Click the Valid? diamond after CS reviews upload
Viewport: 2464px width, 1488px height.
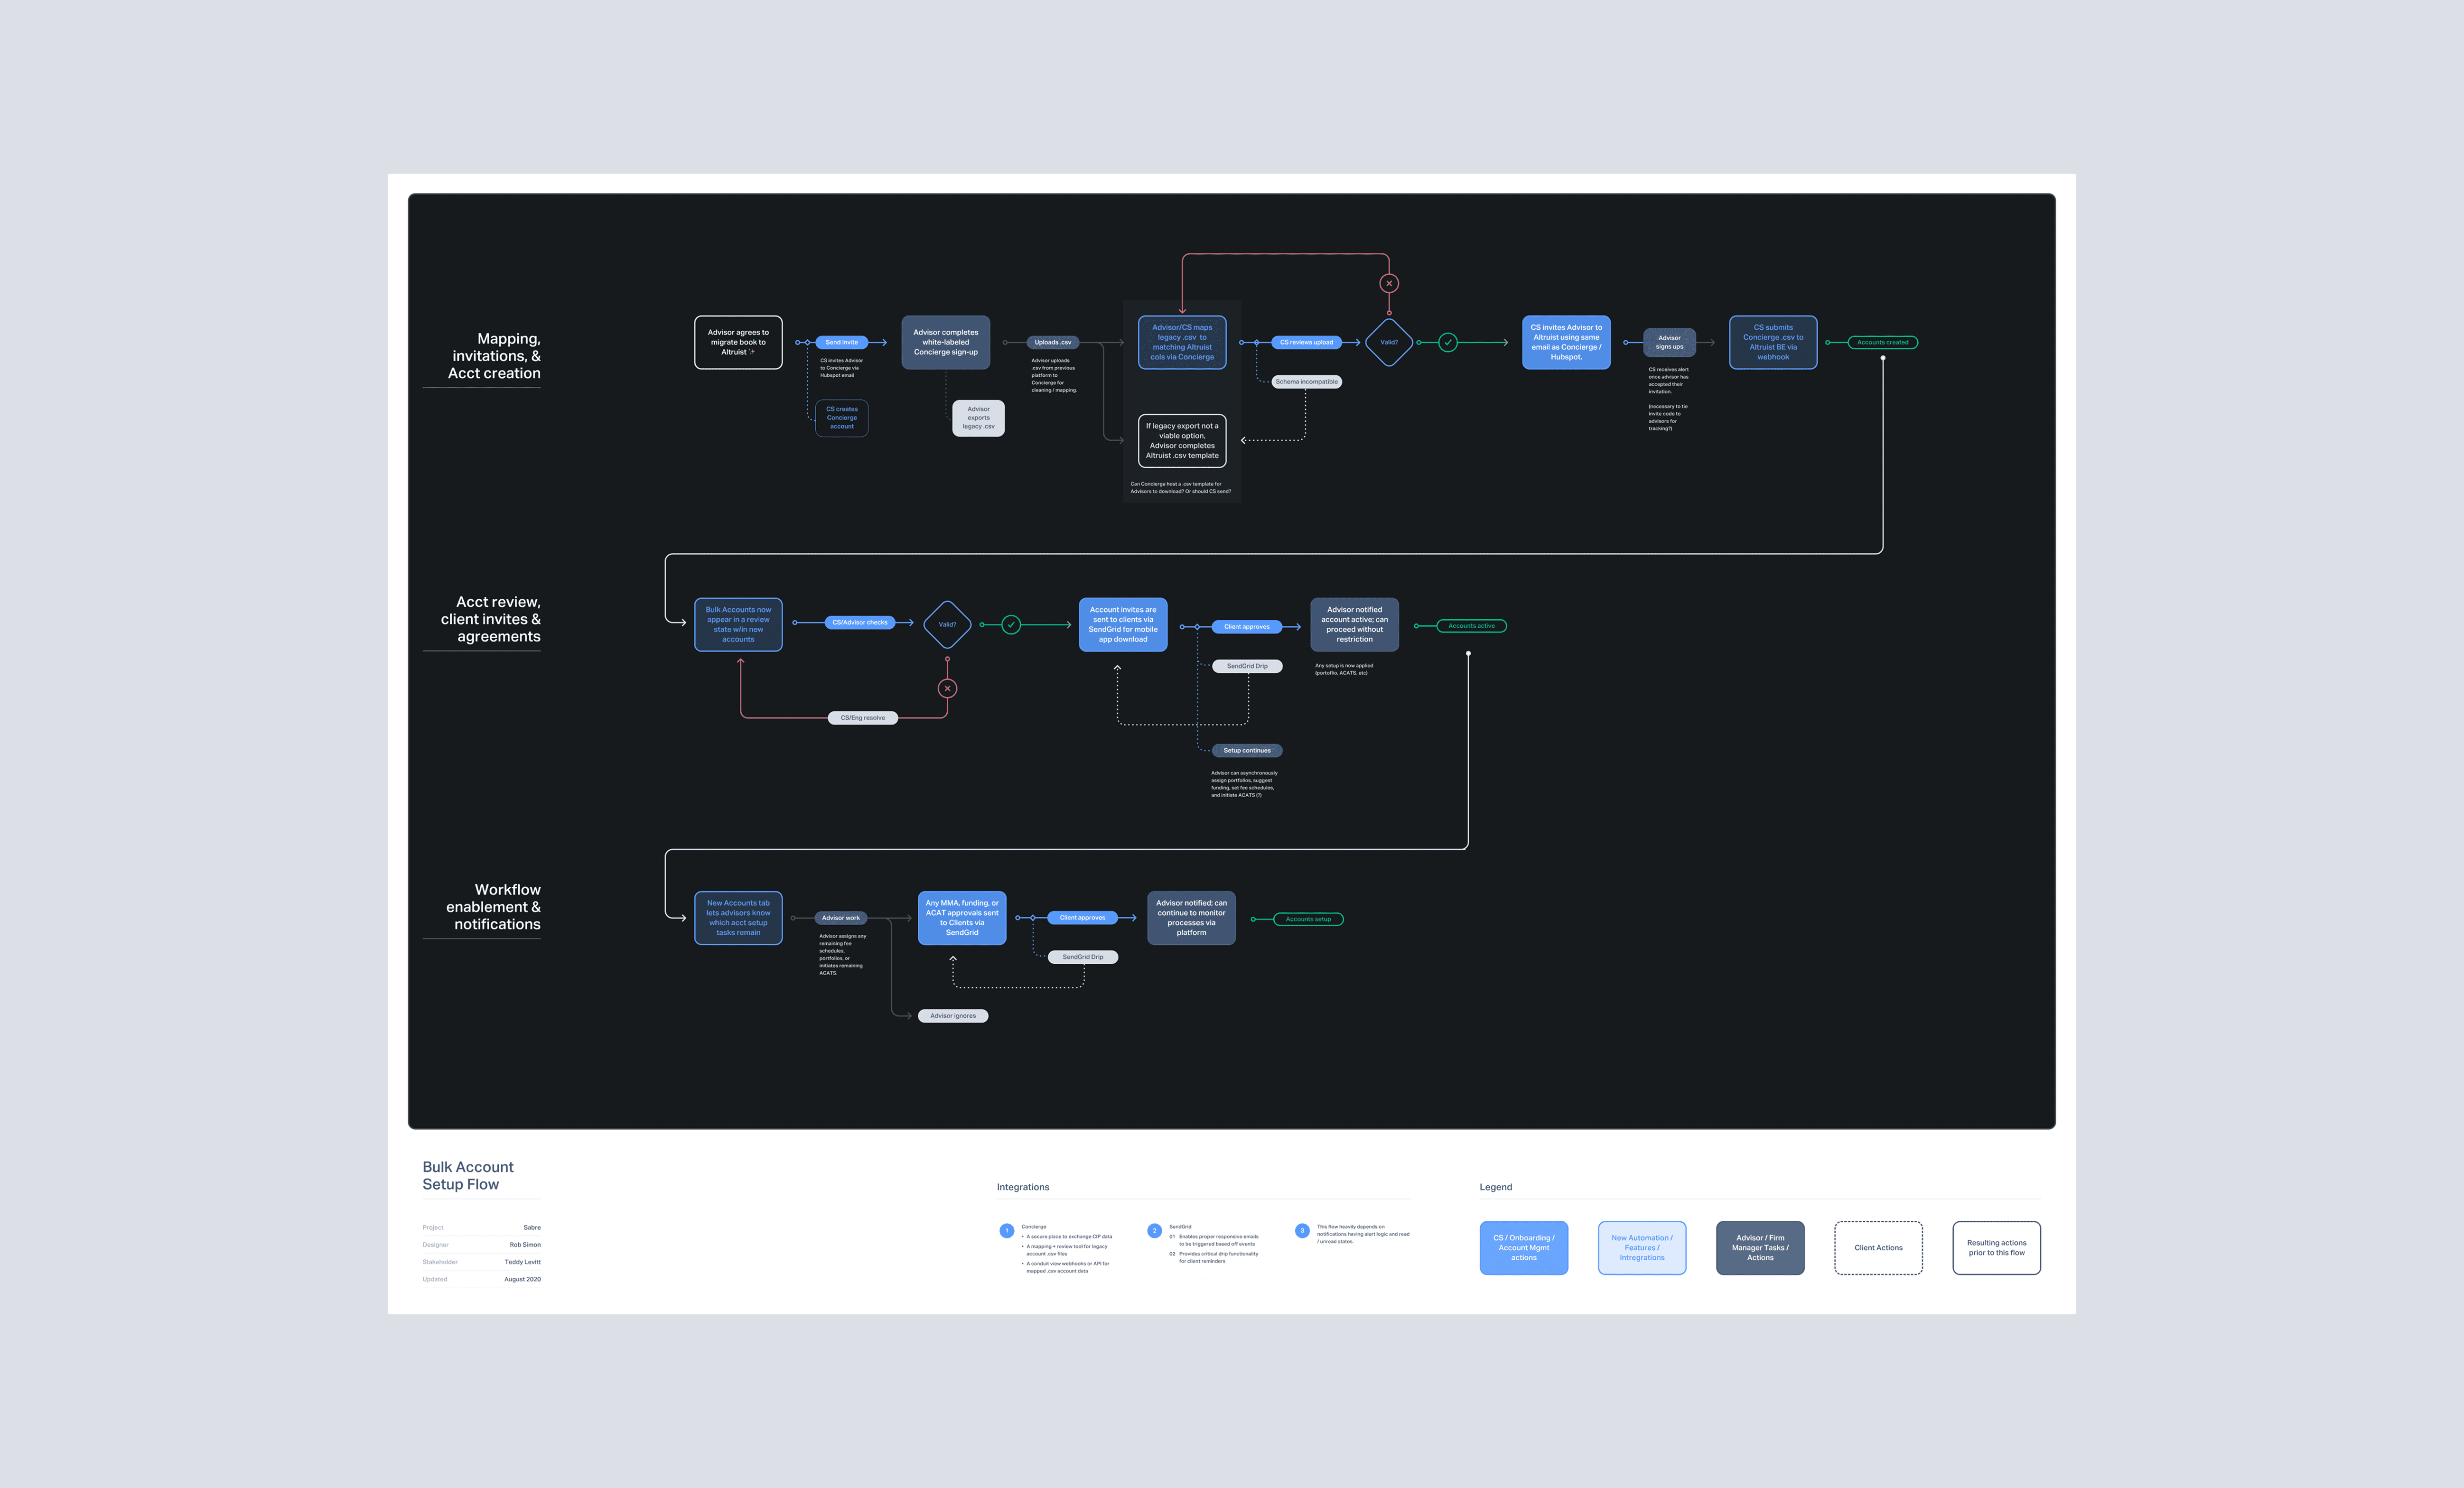1388,343
